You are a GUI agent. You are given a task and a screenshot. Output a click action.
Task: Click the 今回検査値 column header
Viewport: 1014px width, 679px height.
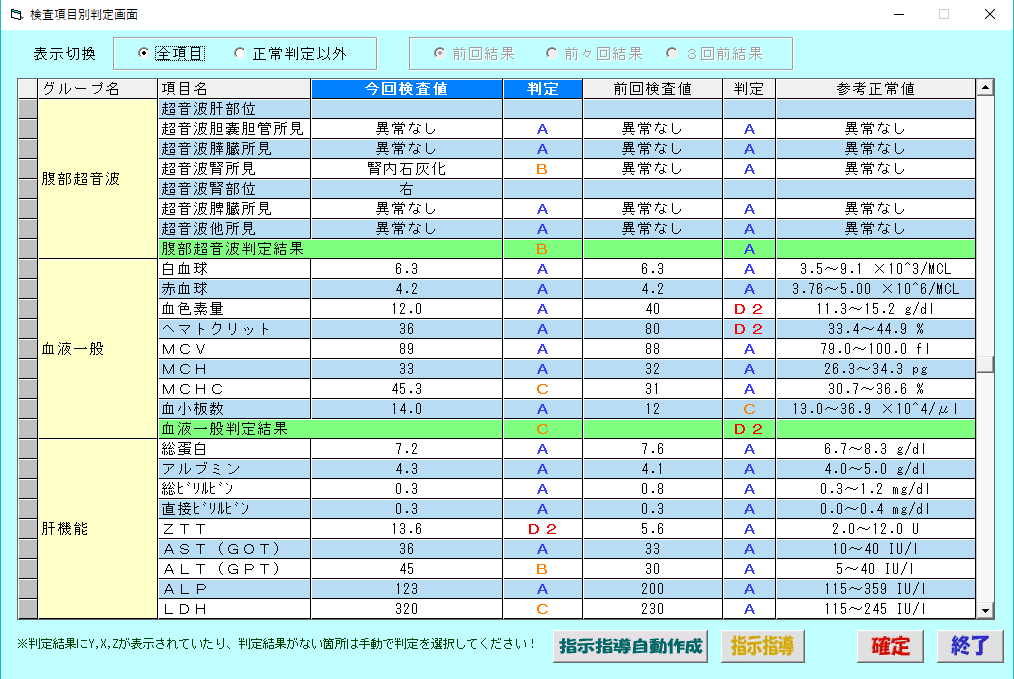407,89
